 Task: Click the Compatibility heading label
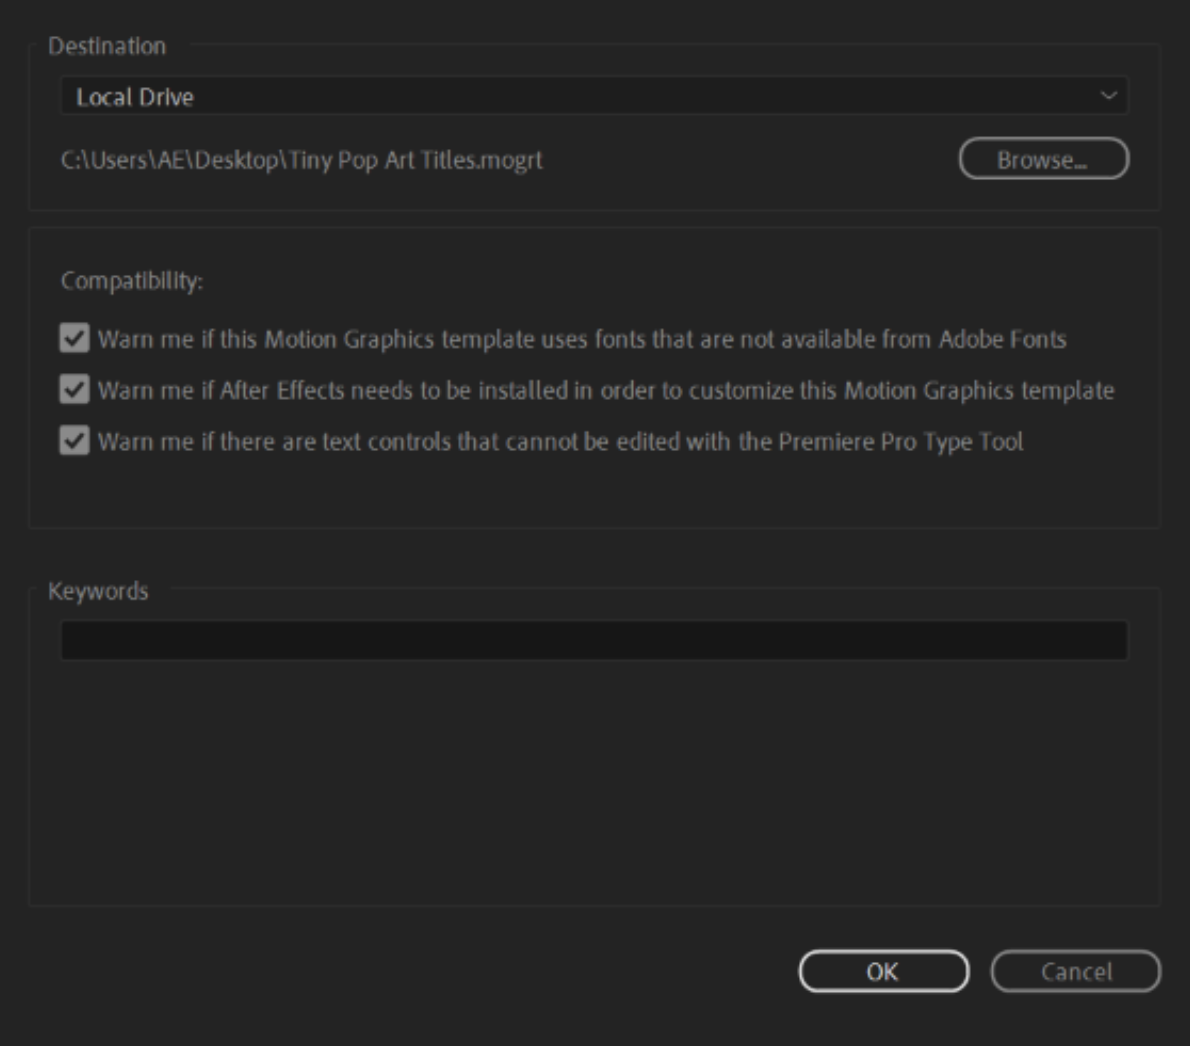tap(132, 281)
